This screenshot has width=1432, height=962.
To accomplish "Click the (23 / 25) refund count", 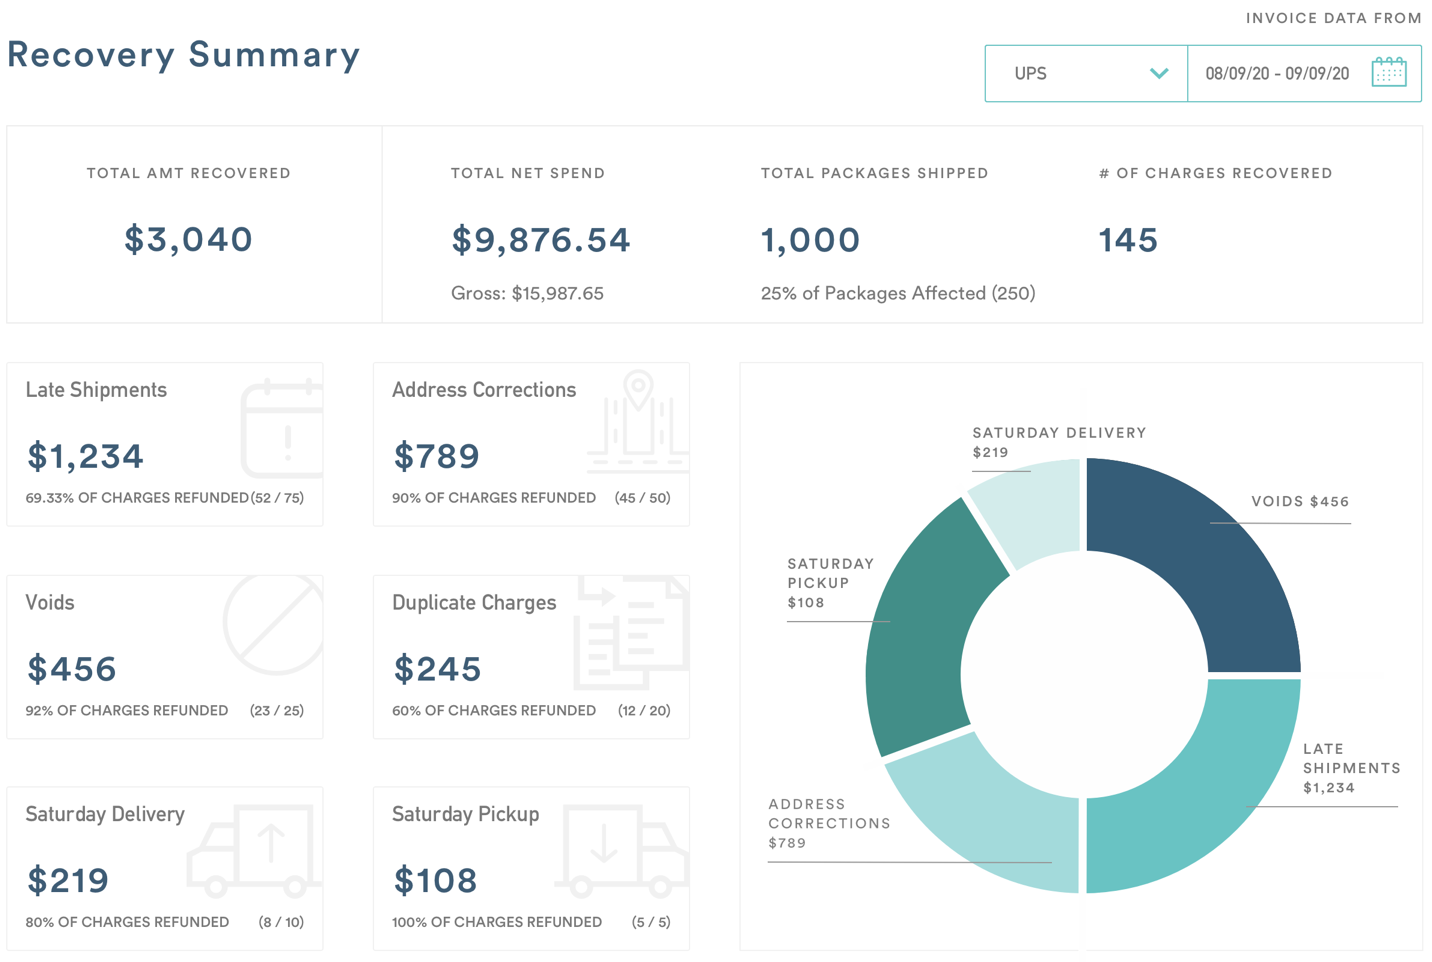I will tap(277, 711).
